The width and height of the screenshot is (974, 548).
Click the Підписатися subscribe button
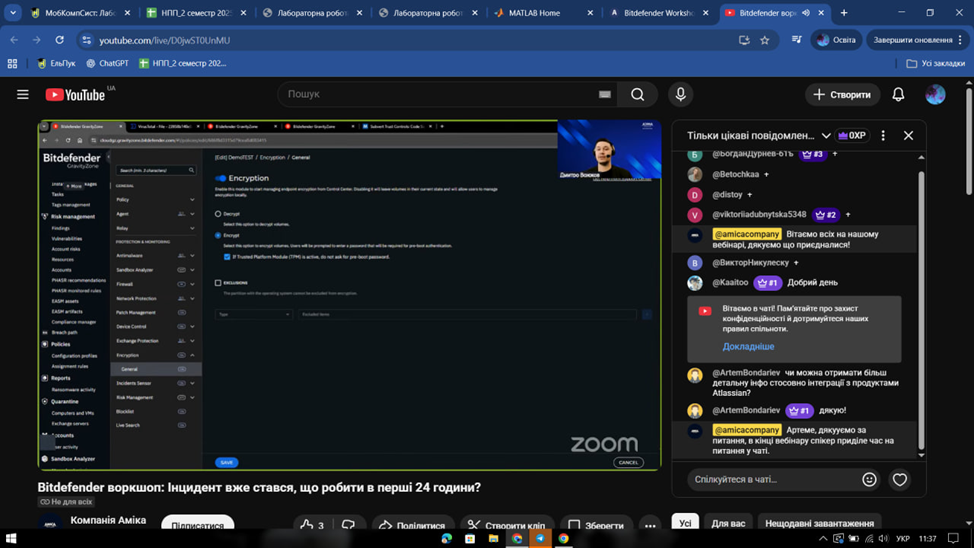click(198, 525)
